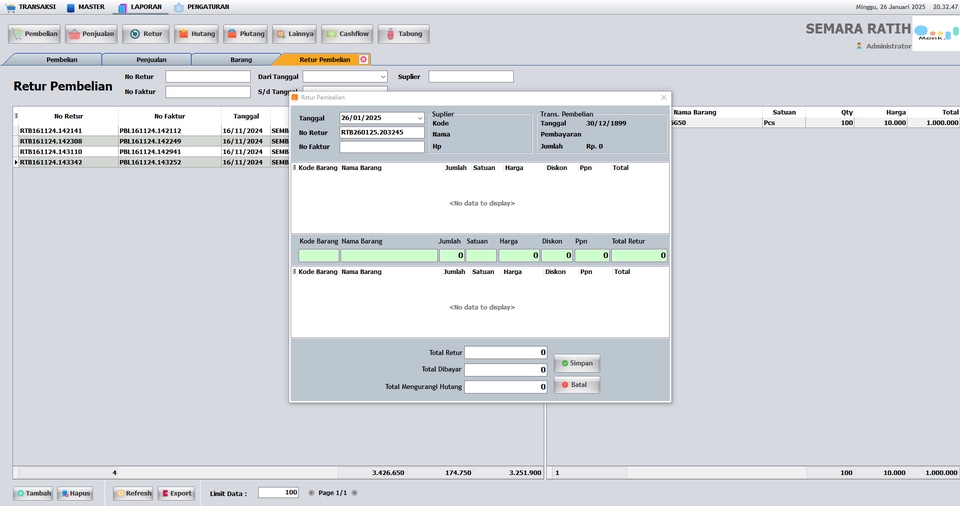
Task: Click the Pcs satuan cell
Action: [784, 123]
